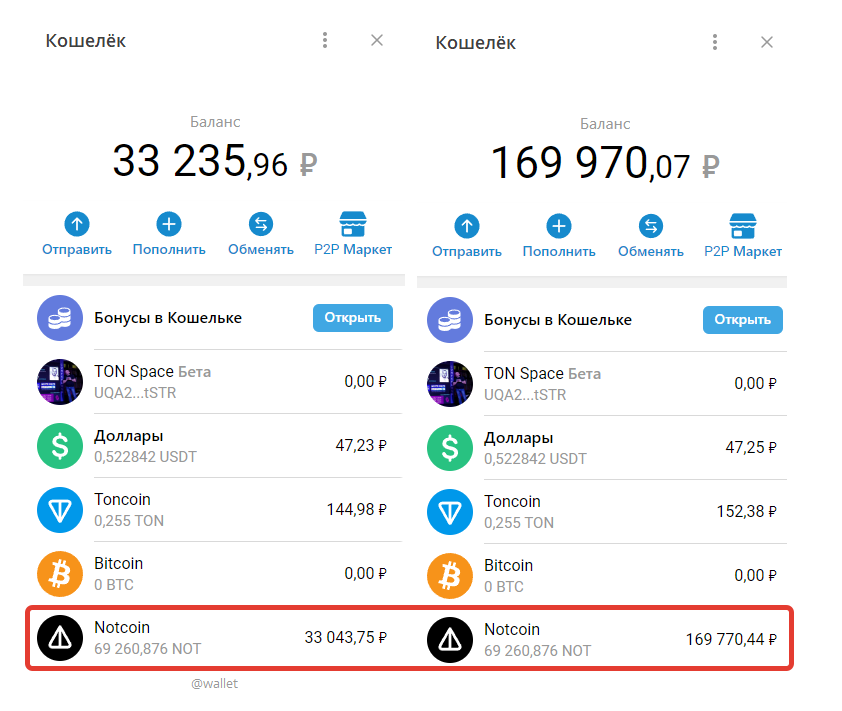This screenshot has width=842, height=711.
Task: Click Toncoin logo in left wallet
Action: click(x=60, y=510)
